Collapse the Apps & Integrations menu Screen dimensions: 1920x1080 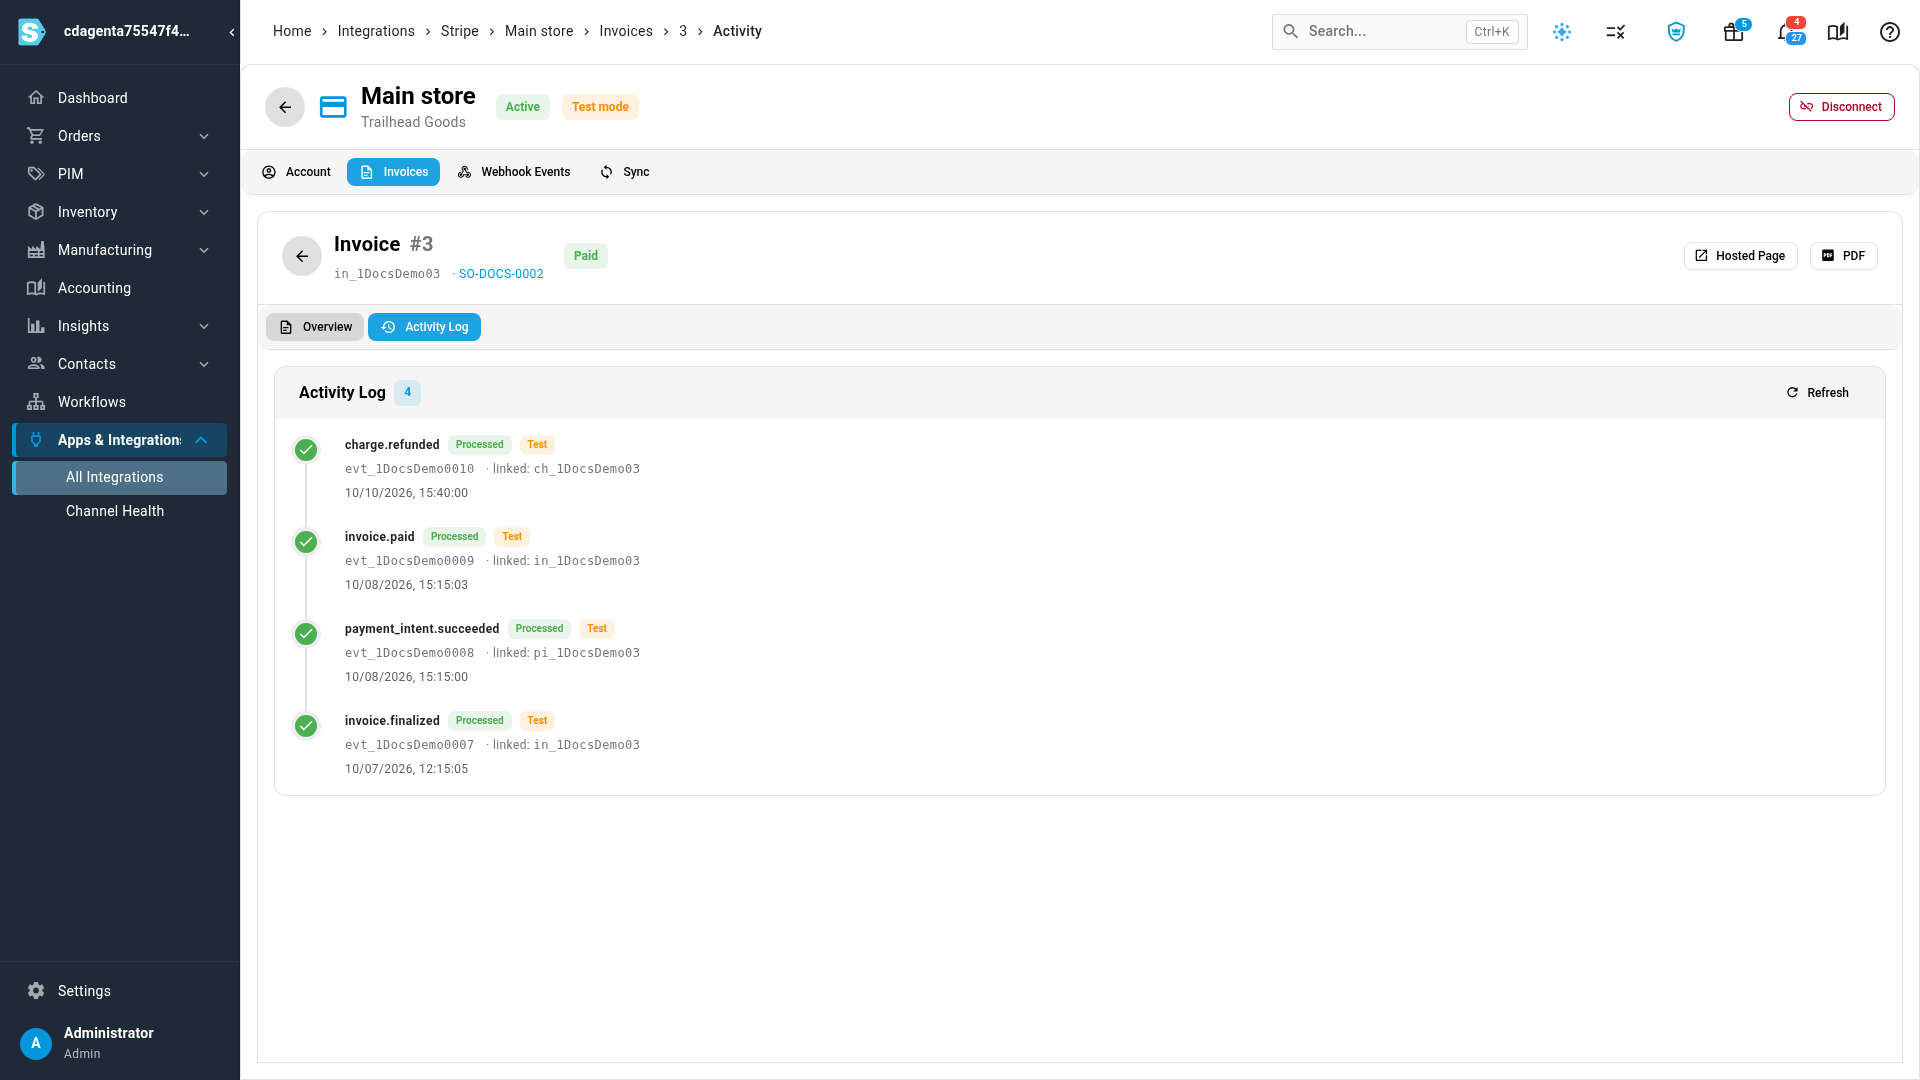click(120, 440)
